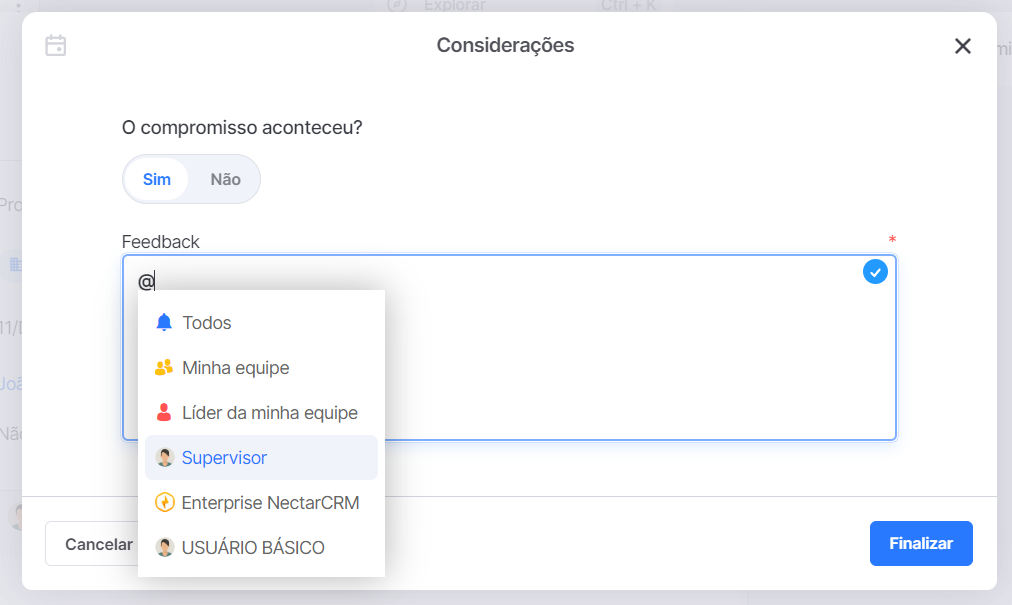1012x605 pixels.
Task: Click the blue checkmark icon in the Feedback box
Action: point(875,272)
